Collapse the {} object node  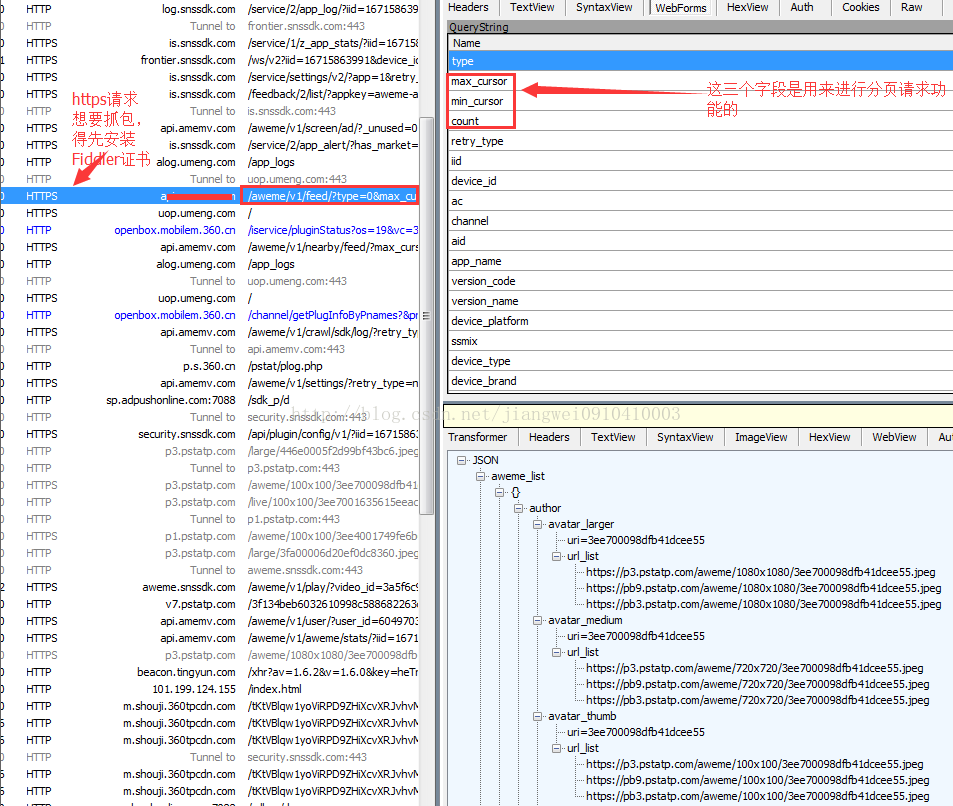click(x=499, y=492)
